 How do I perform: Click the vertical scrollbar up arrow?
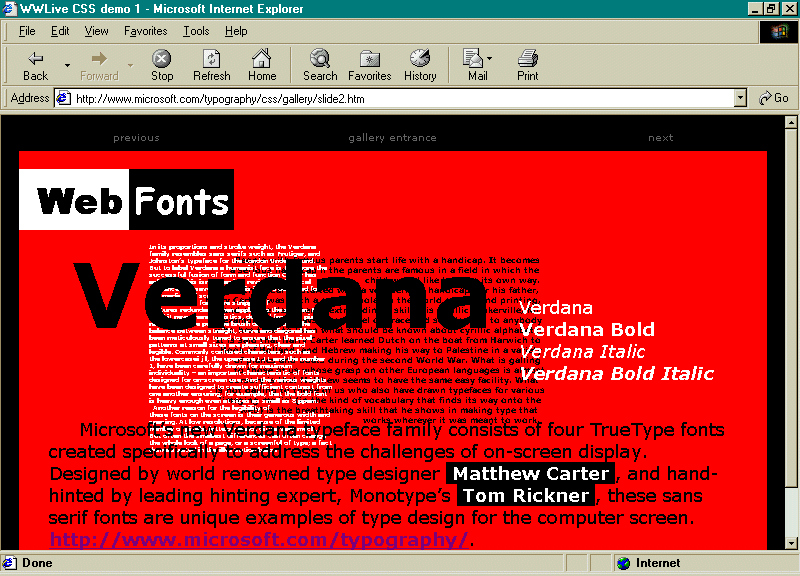tap(791, 122)
